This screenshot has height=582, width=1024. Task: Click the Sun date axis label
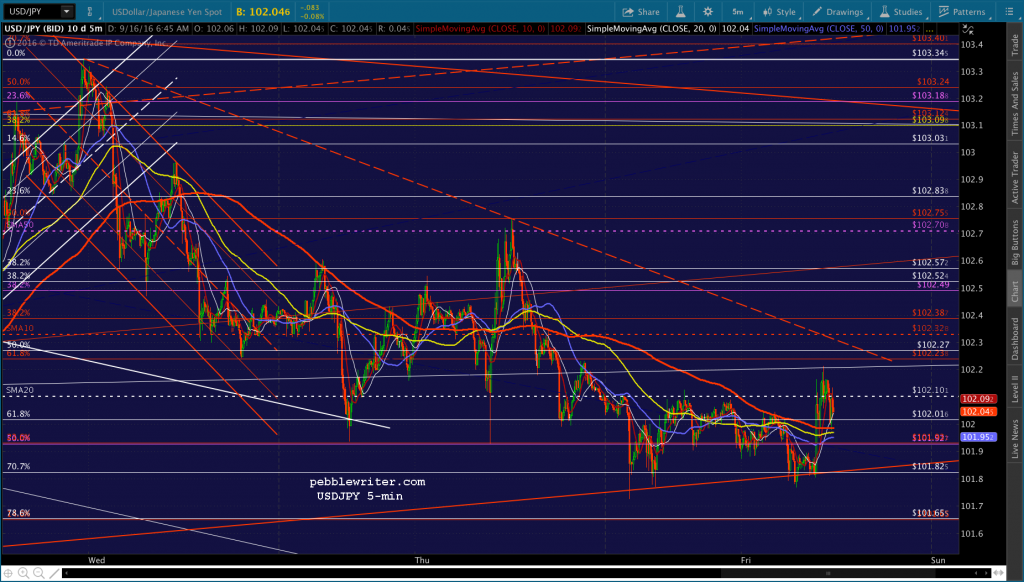click(938, 560)
